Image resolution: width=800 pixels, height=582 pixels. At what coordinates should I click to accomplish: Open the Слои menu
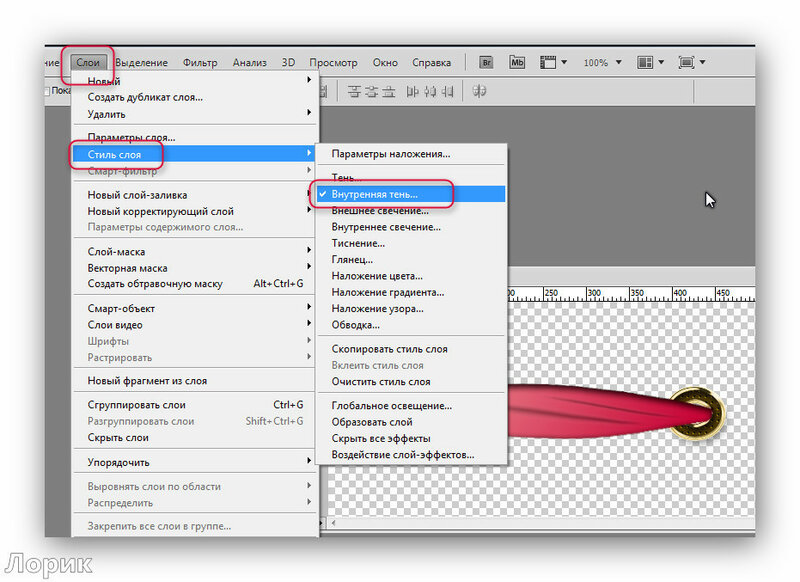tap(88, 62)
